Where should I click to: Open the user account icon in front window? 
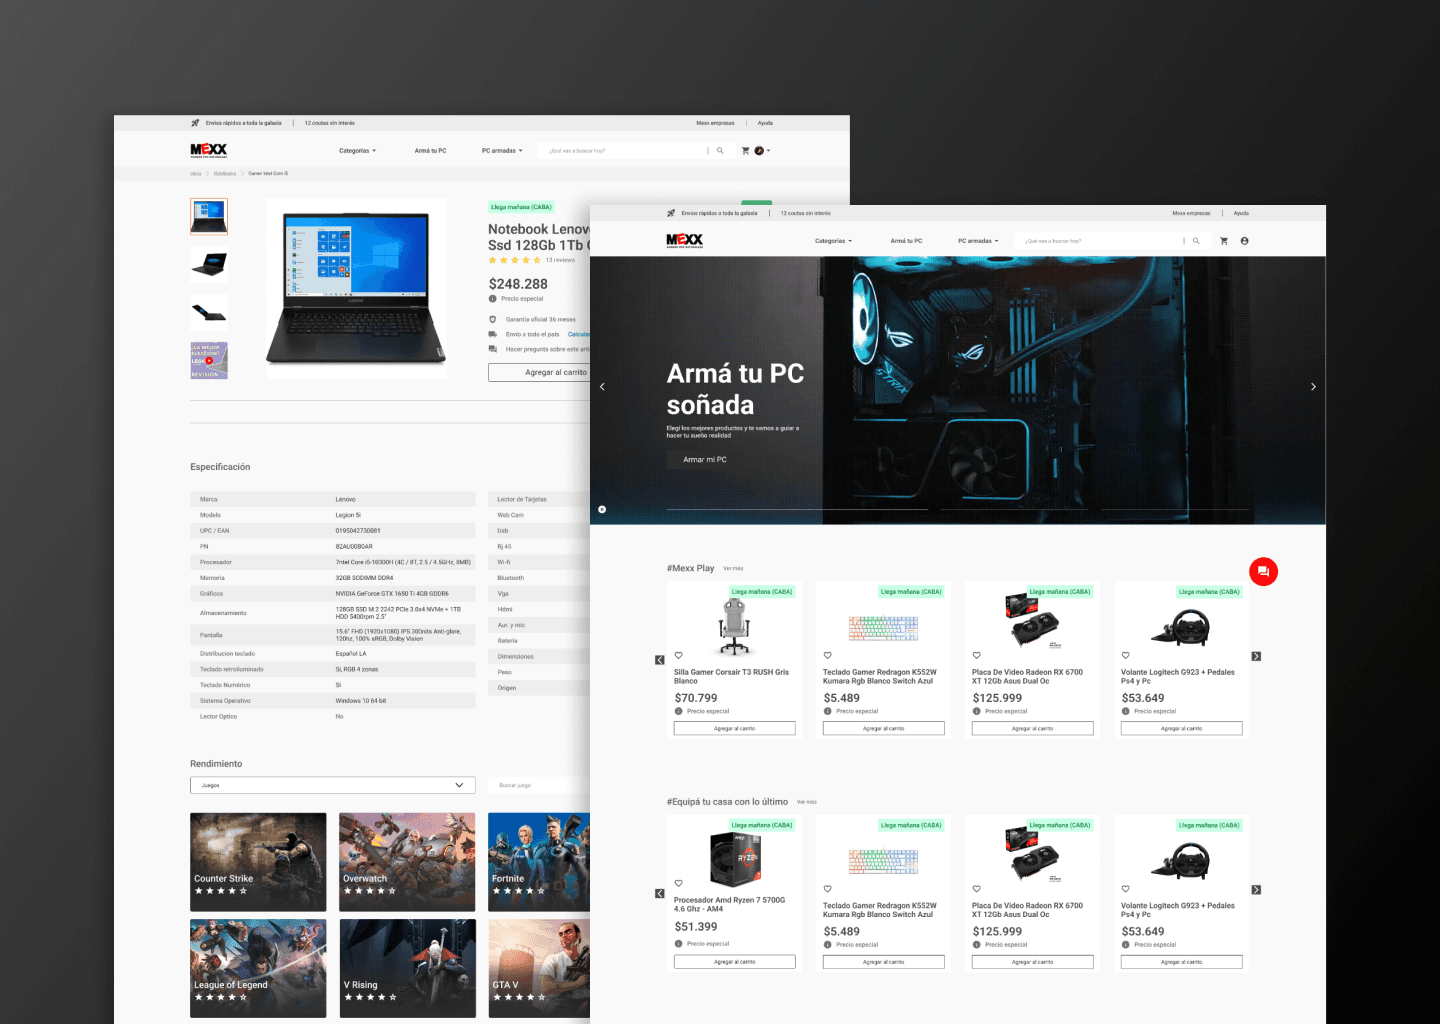pyautogui.click(x=1244, y=241)
